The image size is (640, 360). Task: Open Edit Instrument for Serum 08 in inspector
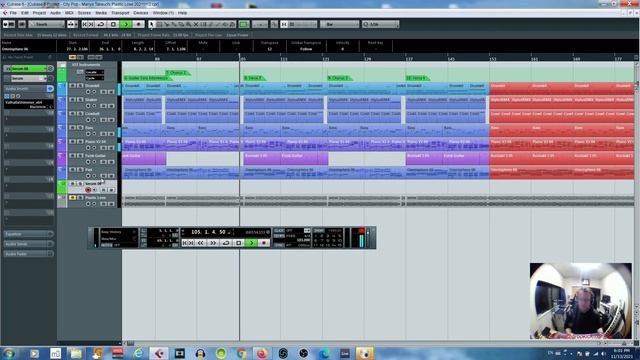(51, 69)
